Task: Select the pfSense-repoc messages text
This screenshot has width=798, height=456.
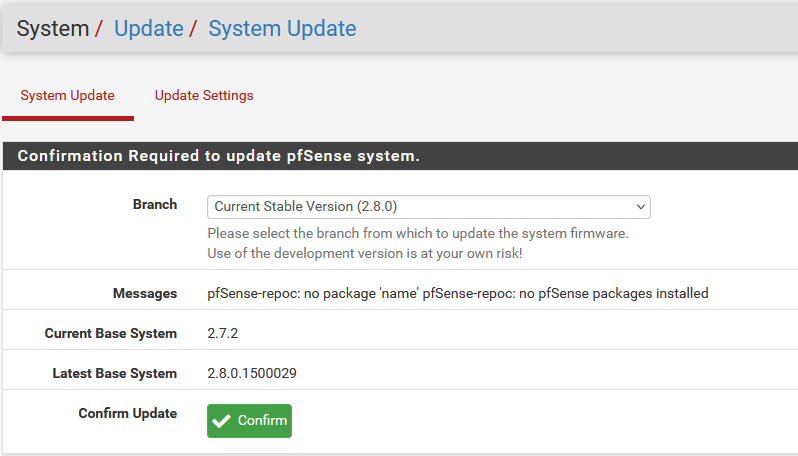Action: 458,293
